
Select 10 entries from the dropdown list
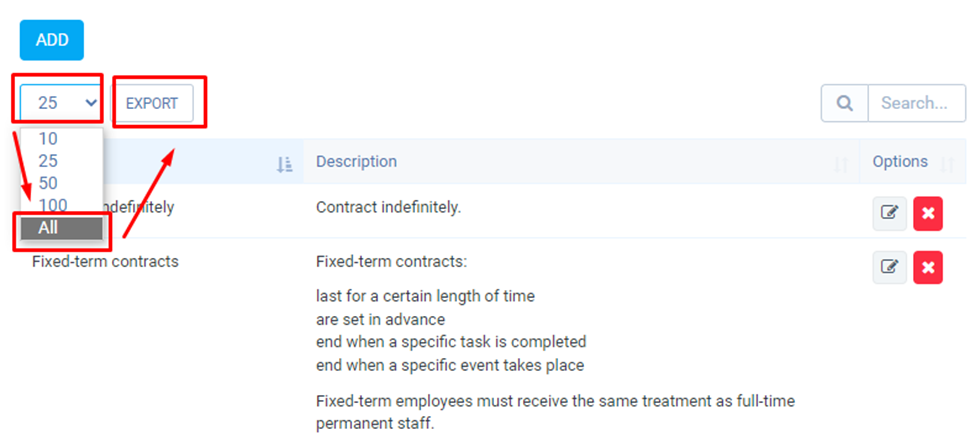pos(48,140)
